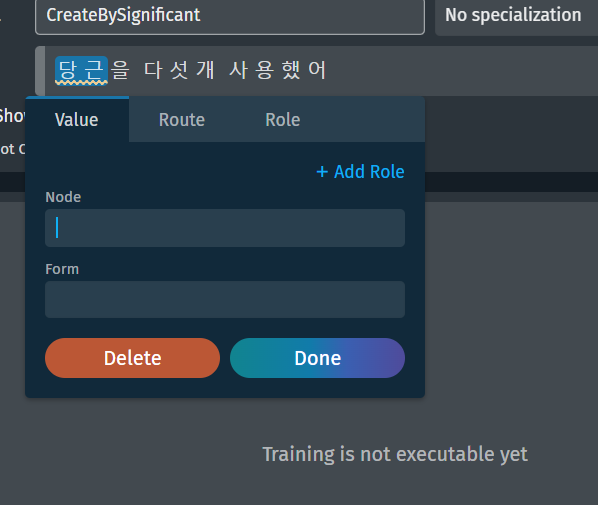Click the word 다섯 in the sentence
This screenshot has height=505, width=598.
point(166,70)
